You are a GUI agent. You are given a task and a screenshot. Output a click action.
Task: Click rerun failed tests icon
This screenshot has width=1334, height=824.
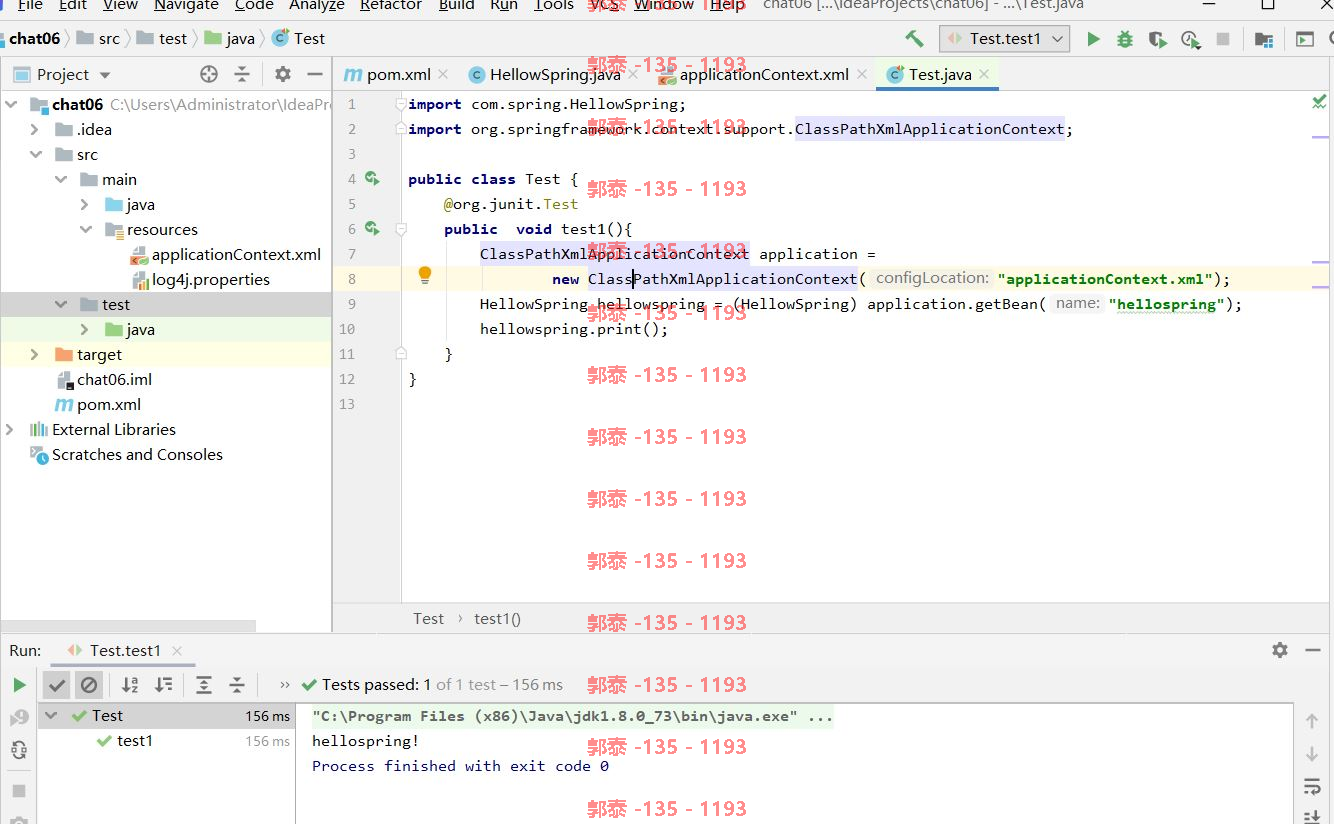[19, 718]
